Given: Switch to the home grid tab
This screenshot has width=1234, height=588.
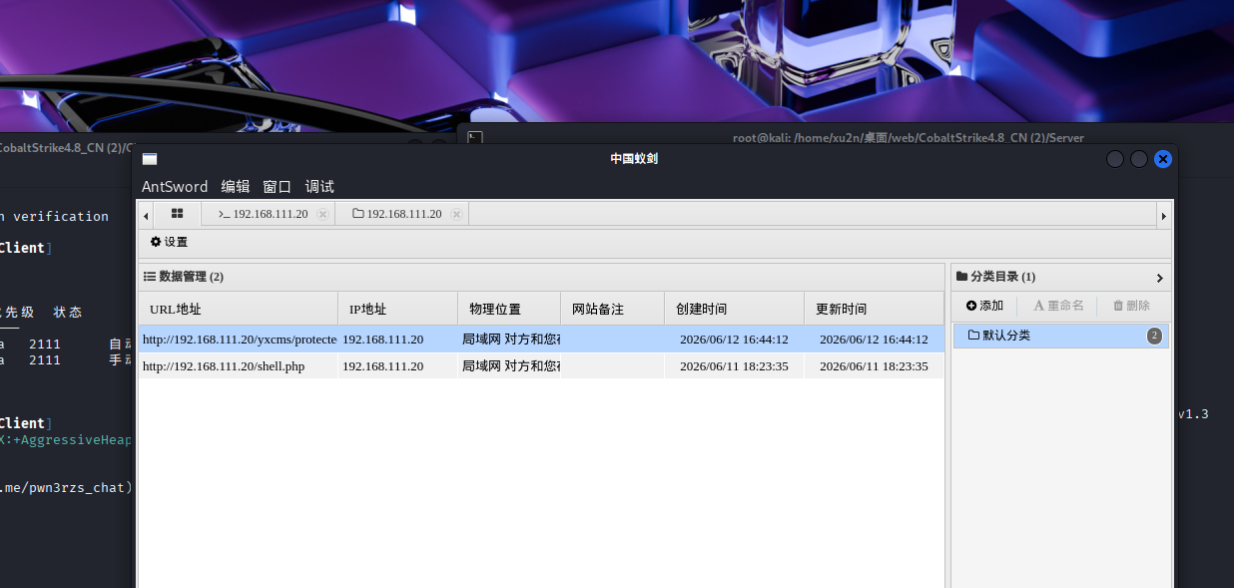Looking at the screenshot, I should pyautogui.click(x=177, y=214).
